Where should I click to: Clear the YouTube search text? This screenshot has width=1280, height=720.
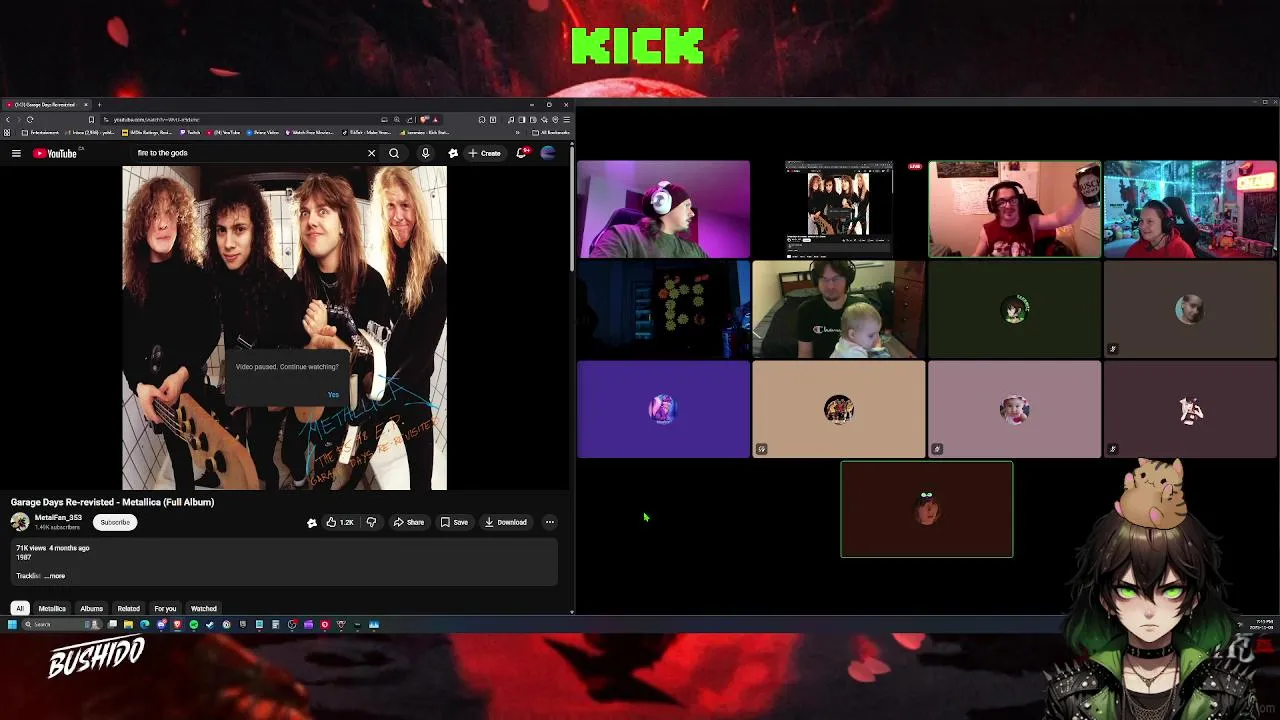coord(371,153)
